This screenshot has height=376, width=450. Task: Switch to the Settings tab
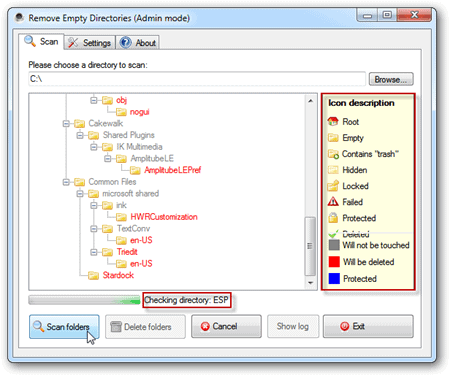click(x=90, y=43)
